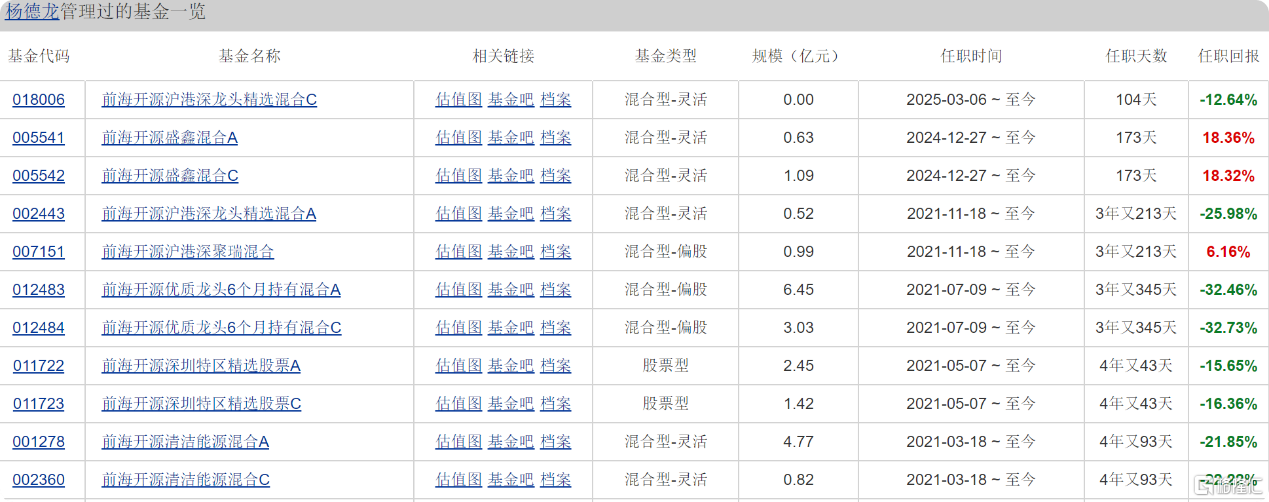Viewport: 1269px width, 502px height.
Task: Open 基金吧 for fund 011722
Action: click(511, 366)
